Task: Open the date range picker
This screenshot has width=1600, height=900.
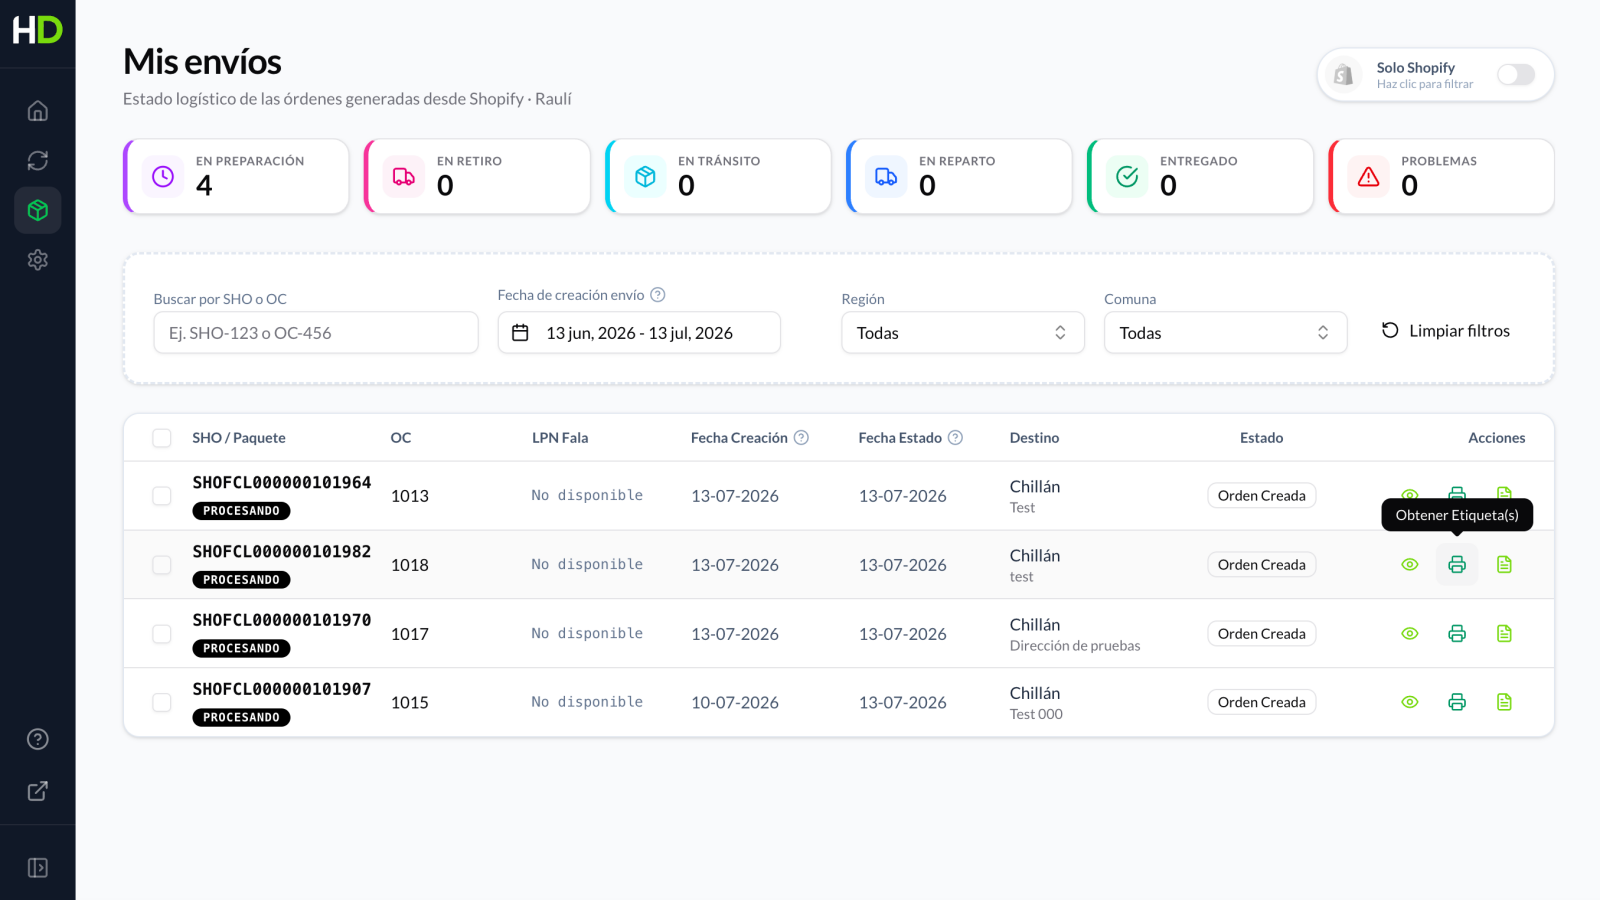Action: (639, 333)
